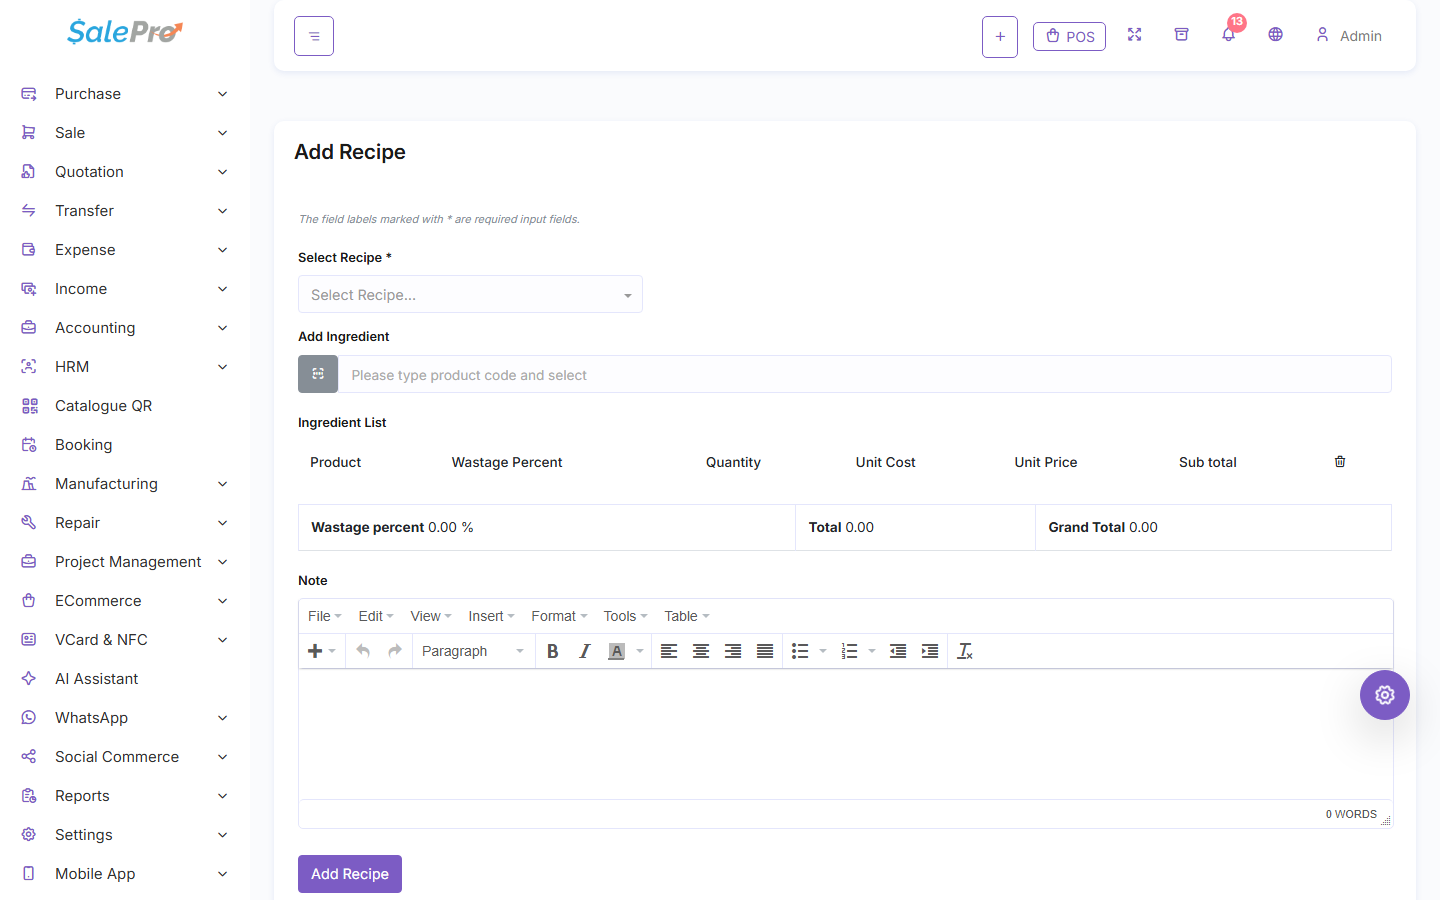The width and height of the screenshot is (1440, 900).
Task: Open the Paragraph format dropdown
Action: pos(472,651)
